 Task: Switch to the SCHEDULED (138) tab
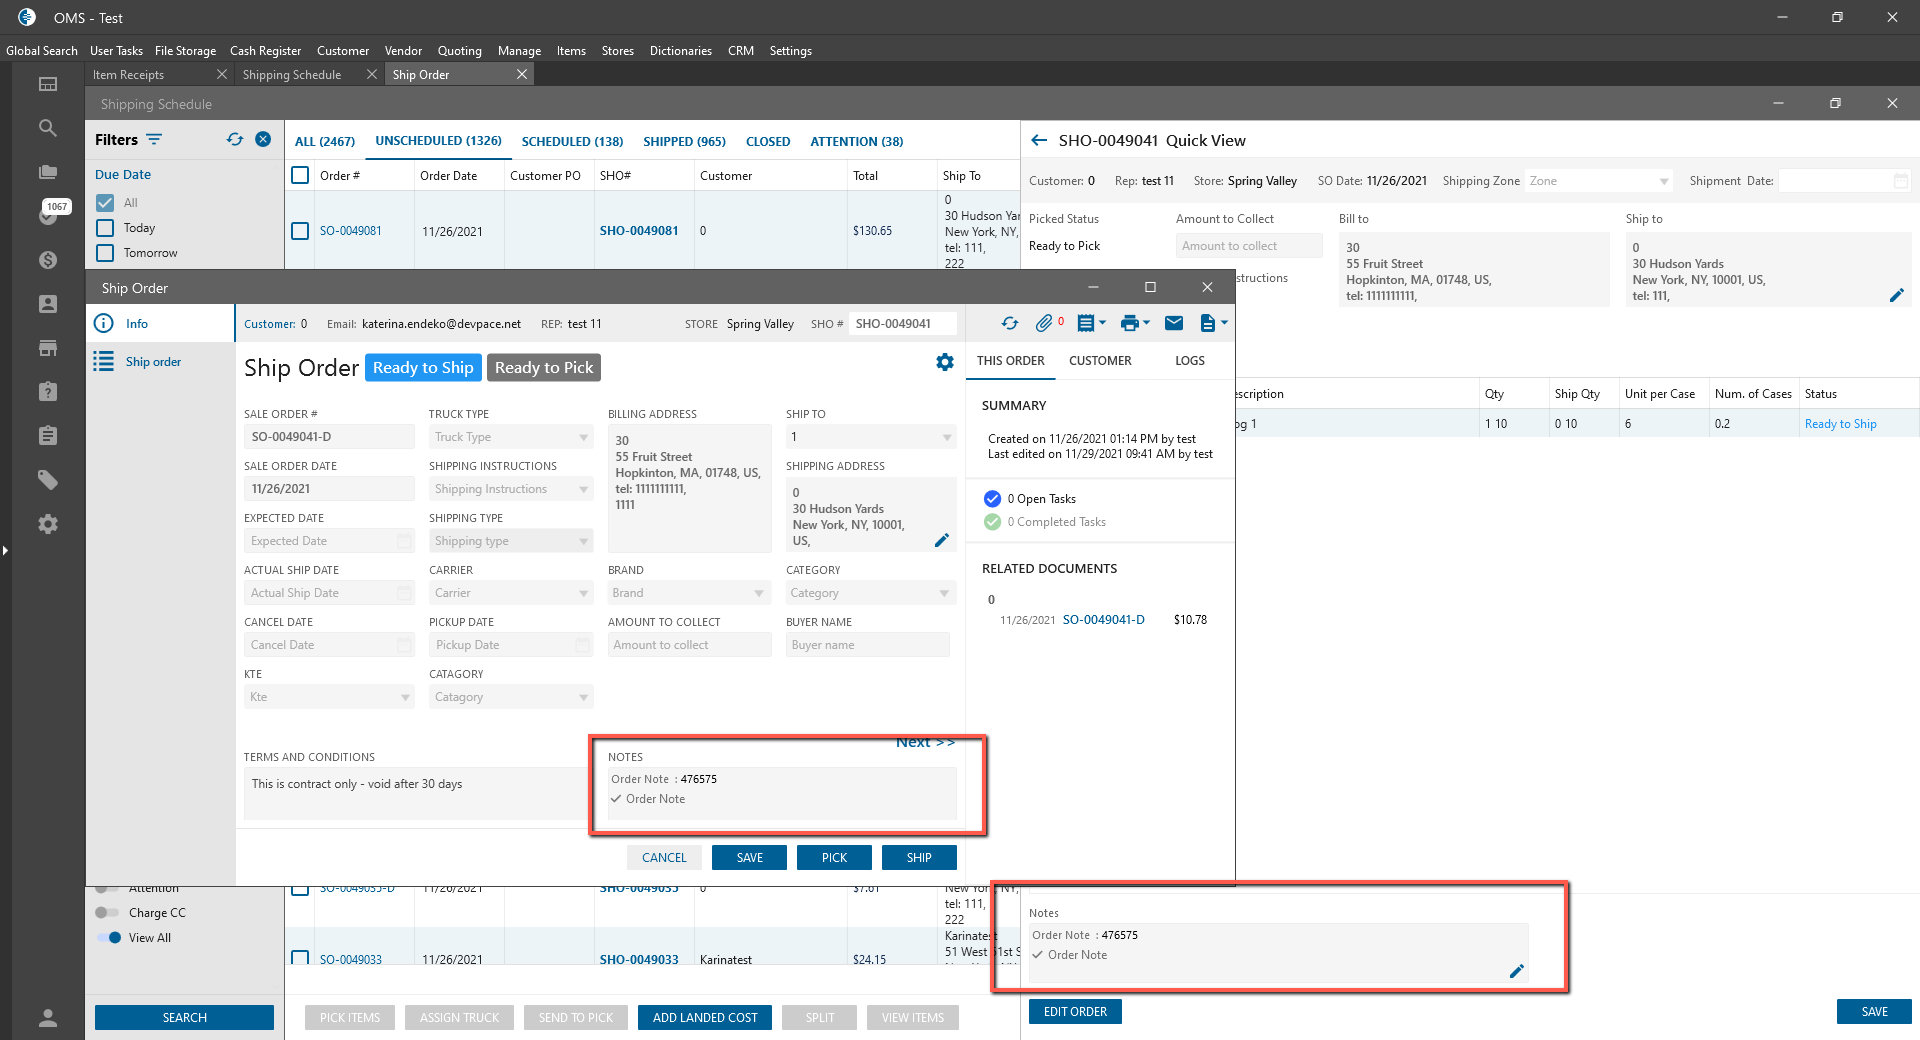coord(572,142)
